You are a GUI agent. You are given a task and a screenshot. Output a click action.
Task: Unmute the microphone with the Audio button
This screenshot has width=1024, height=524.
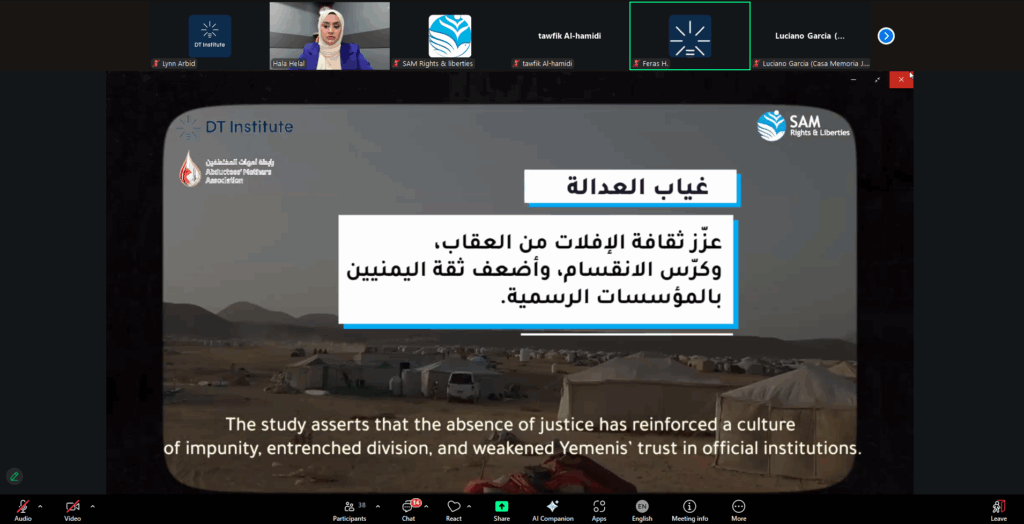coord(22,508)
